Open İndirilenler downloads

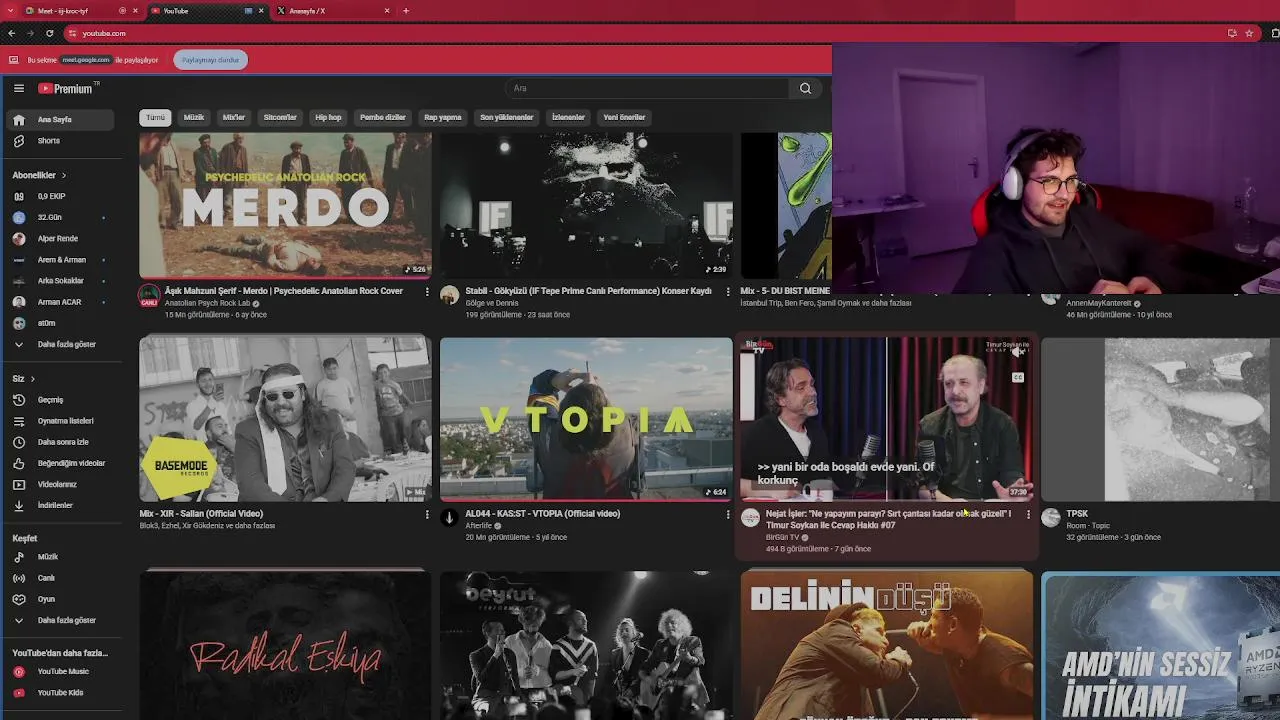pos(60,505)
